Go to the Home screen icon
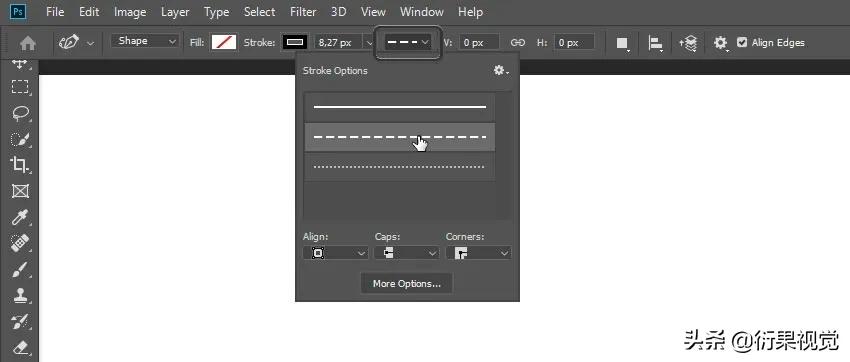Viewport: 850px width, 362px height. coord(28,43)
